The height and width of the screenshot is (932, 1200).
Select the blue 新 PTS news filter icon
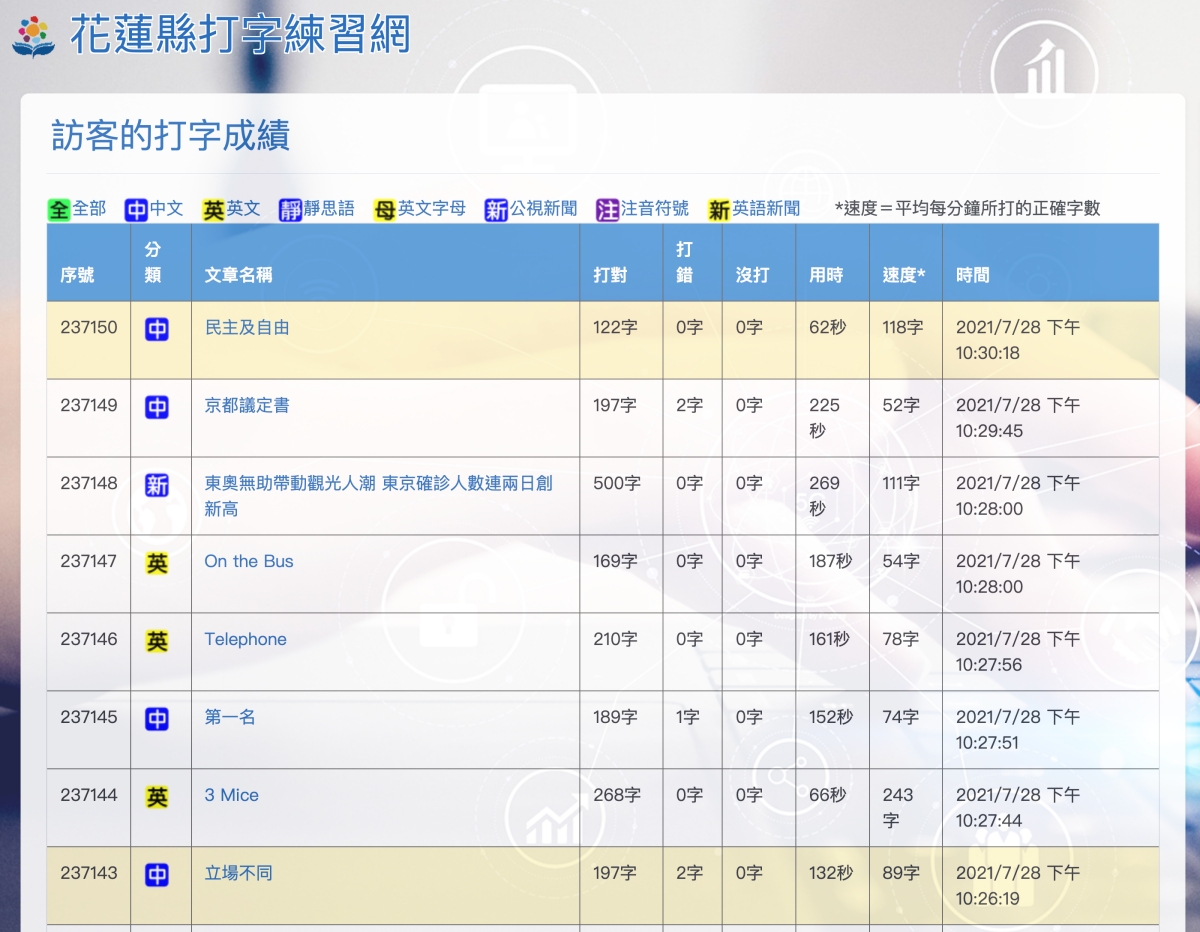pos(496,210)
